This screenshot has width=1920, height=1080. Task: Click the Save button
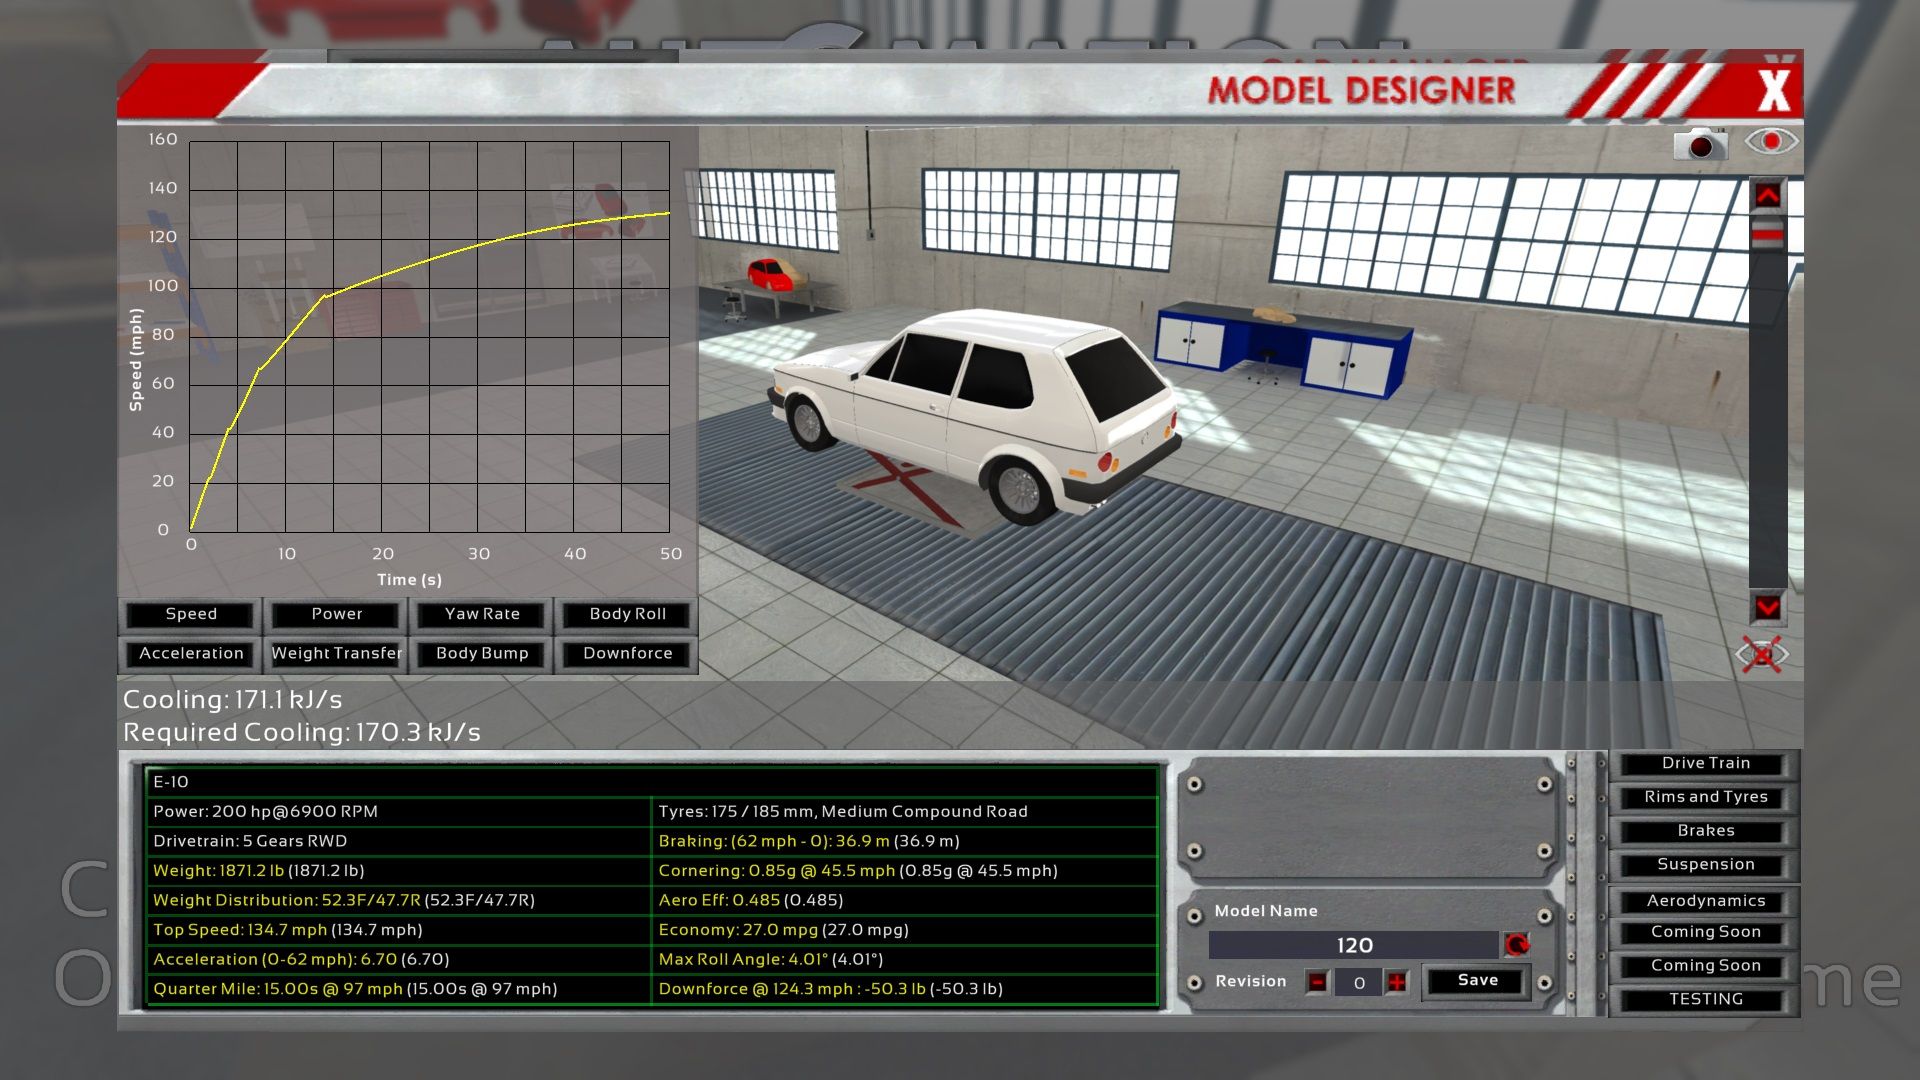(x=1477, y=980)
